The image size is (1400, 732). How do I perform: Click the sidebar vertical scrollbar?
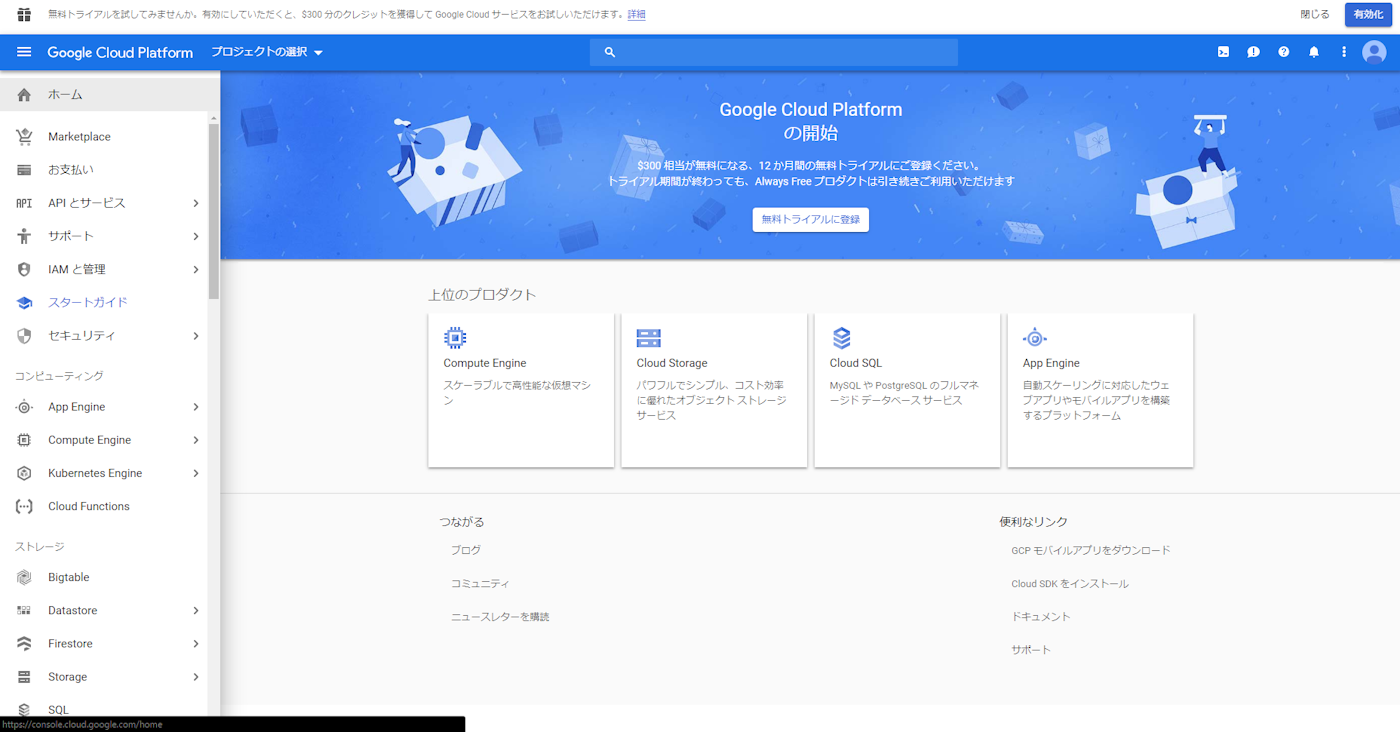tap(213, 210)
